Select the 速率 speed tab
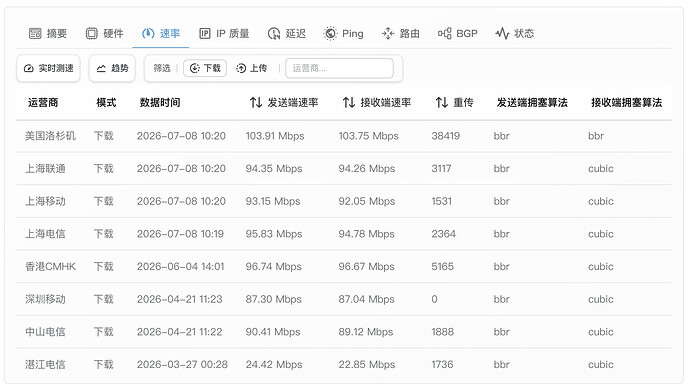This screenshot has width=690, height=388. [161, 33]
